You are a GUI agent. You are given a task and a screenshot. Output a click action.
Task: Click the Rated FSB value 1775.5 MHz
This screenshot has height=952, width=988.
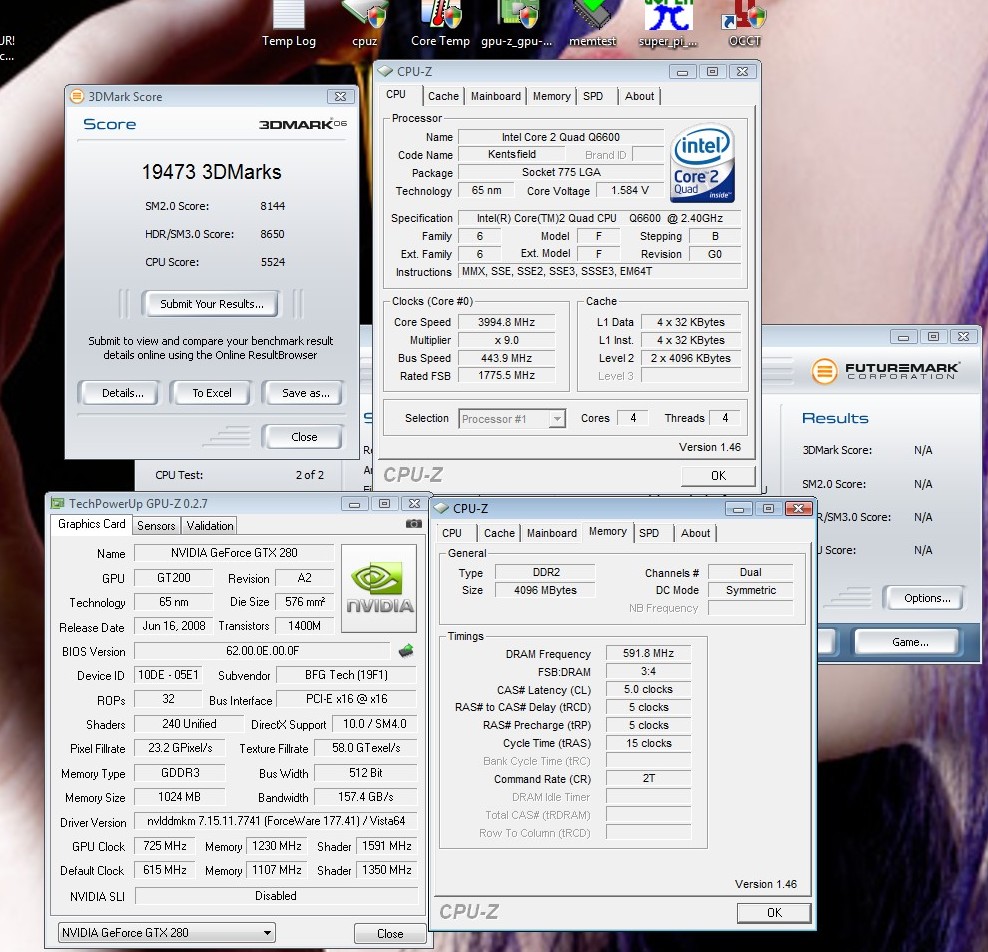[507, 376]
